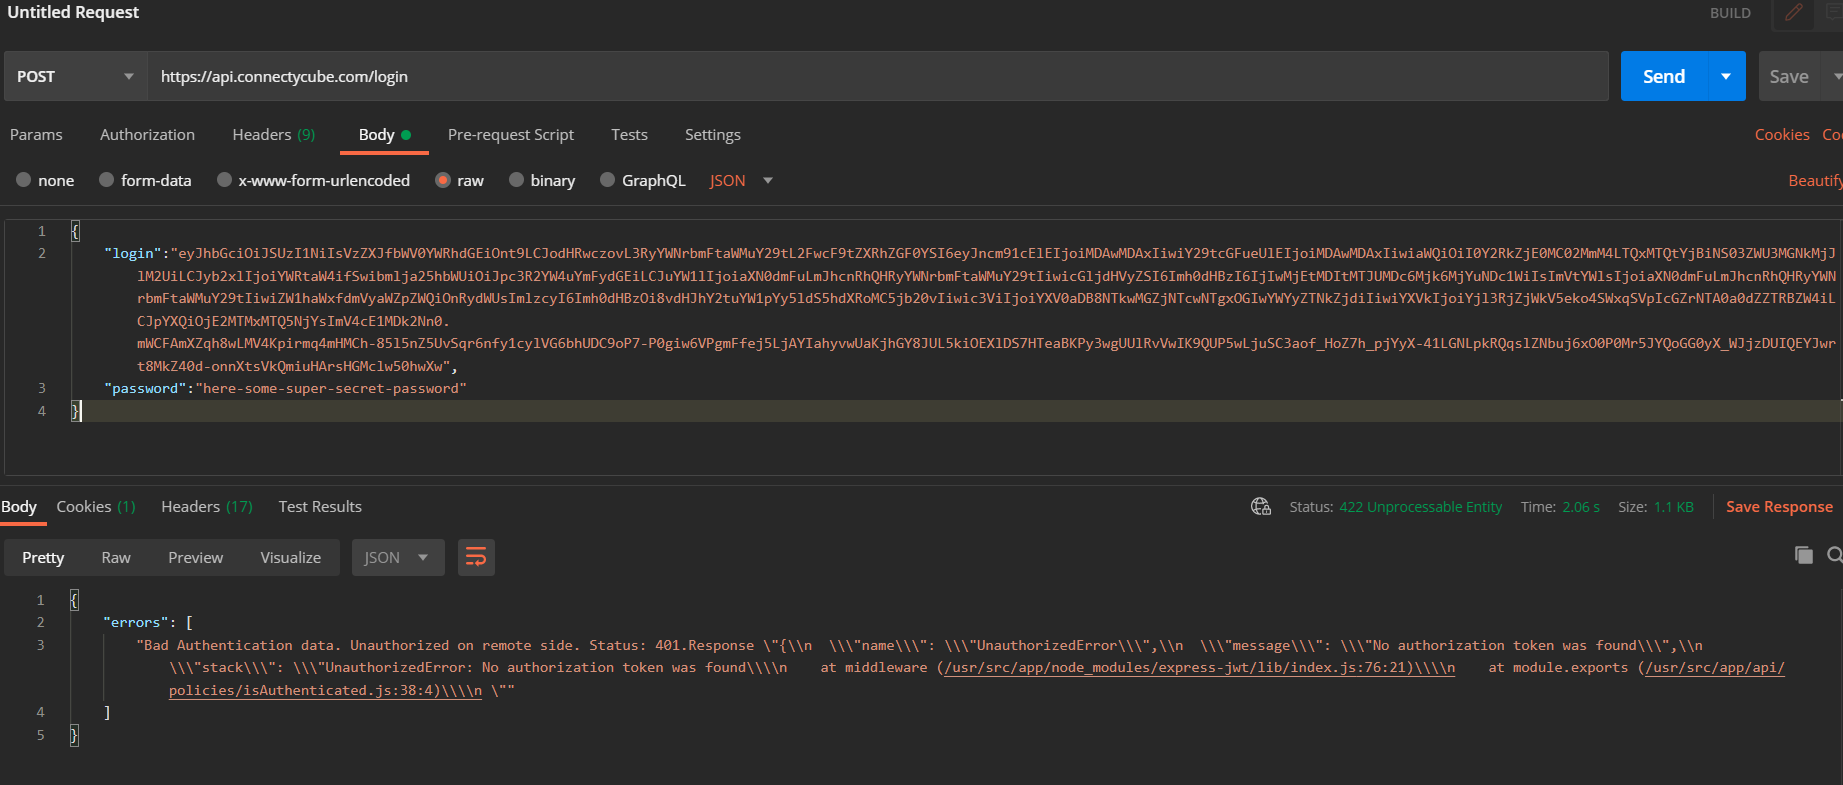Click the "errors" key in response
Image resolution: width=1843 pixels, height=785 pixels.
[136, 622]
